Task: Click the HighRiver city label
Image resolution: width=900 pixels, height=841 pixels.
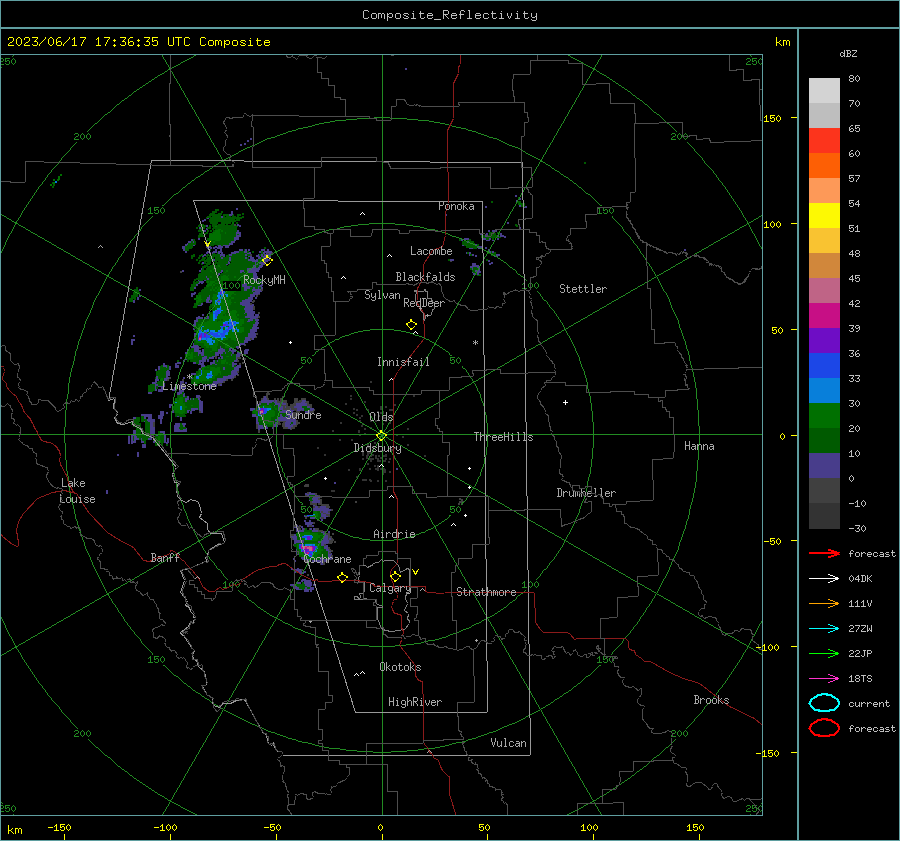Action: tap(415, 702)
